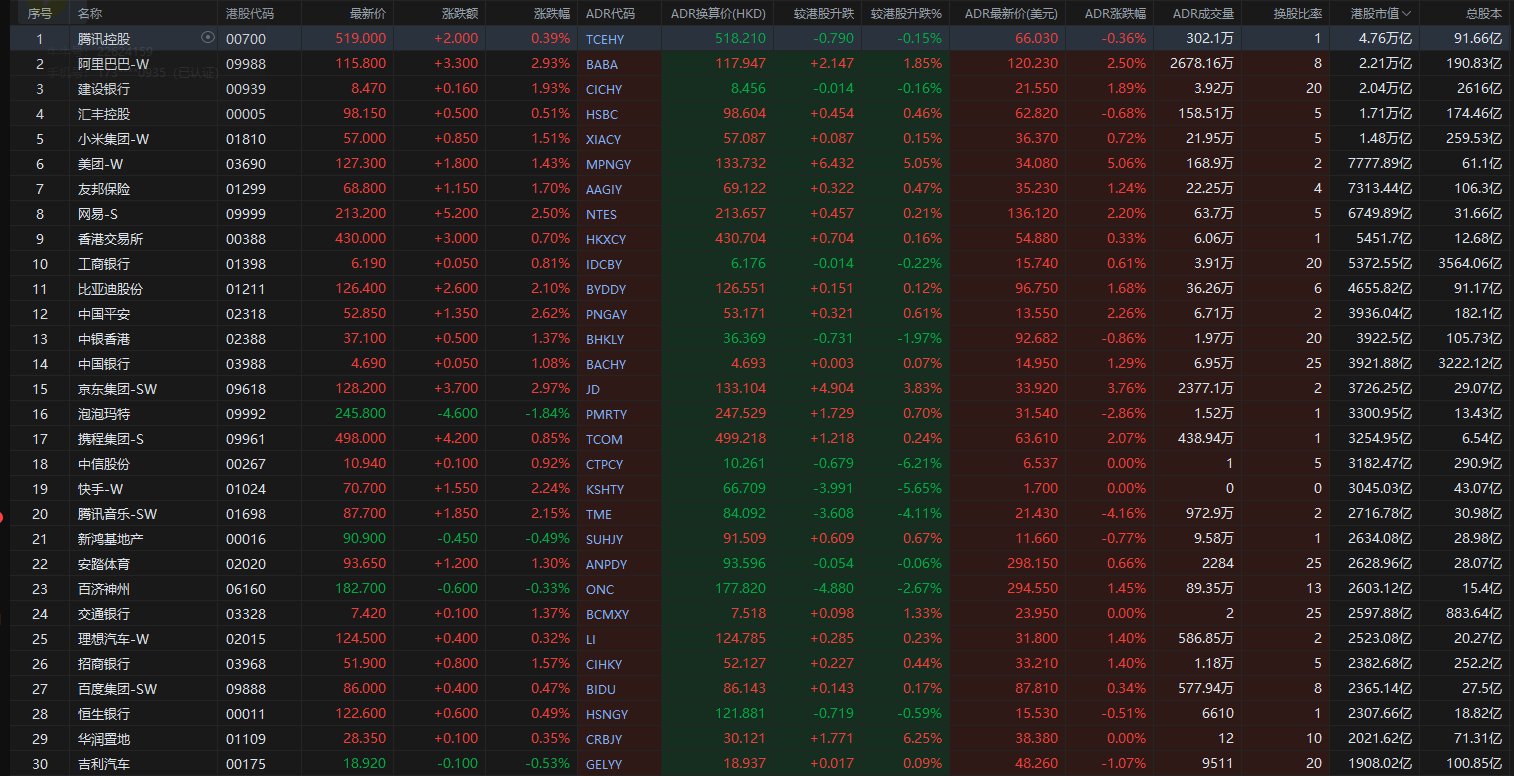1514x776 pixels.
Task: Click the GELYY ADR code
Action: coord(604,764)
